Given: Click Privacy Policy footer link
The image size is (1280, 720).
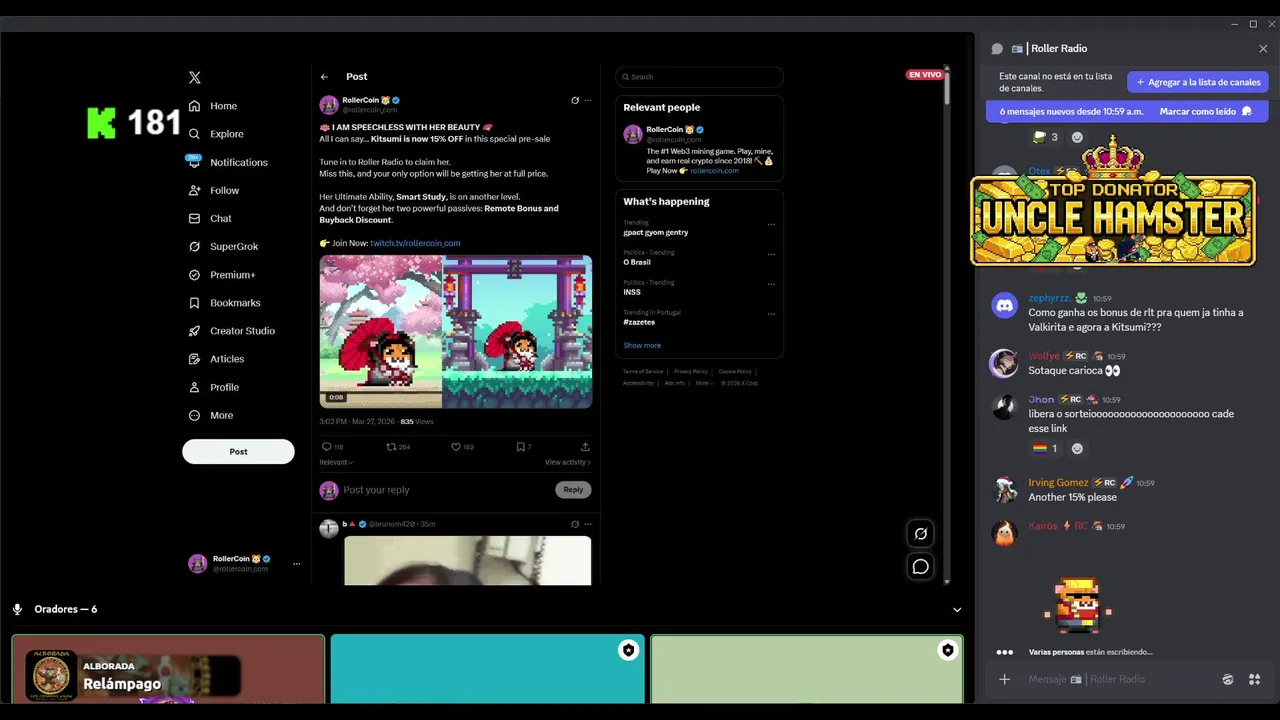Looking at the screenshot, I should coord(690,371).
